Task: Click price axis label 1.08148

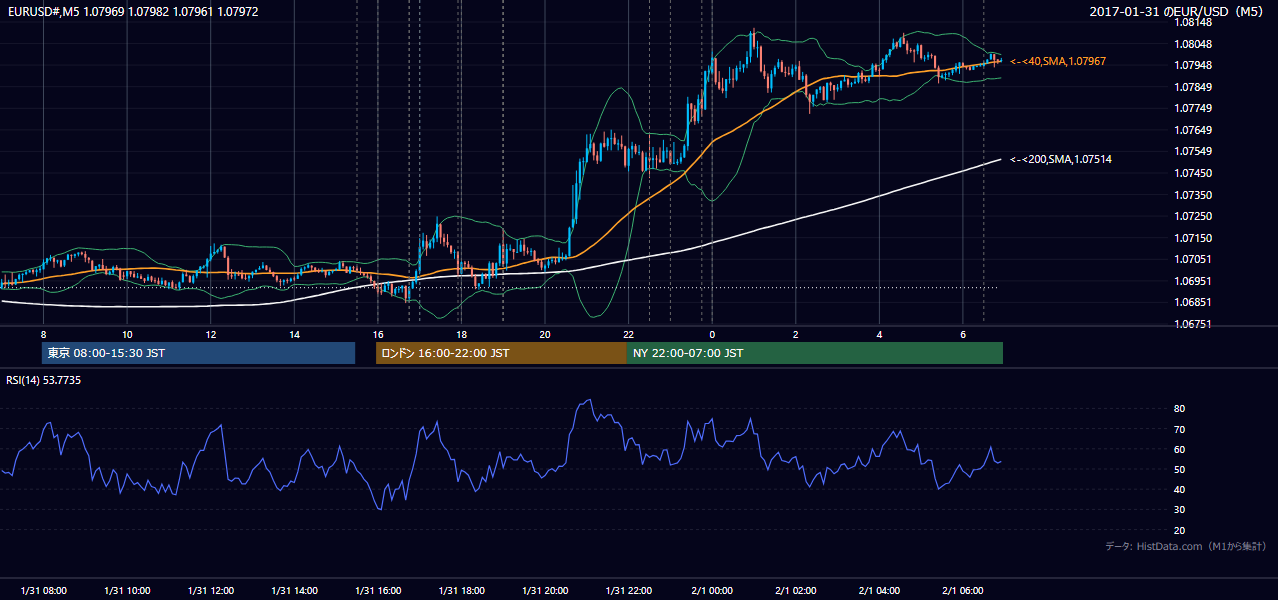Action: tap(1195, 22)
